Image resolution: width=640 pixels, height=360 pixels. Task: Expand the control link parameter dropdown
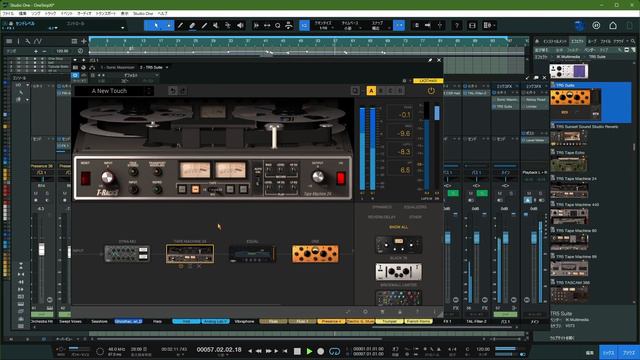tap(122, 28)
